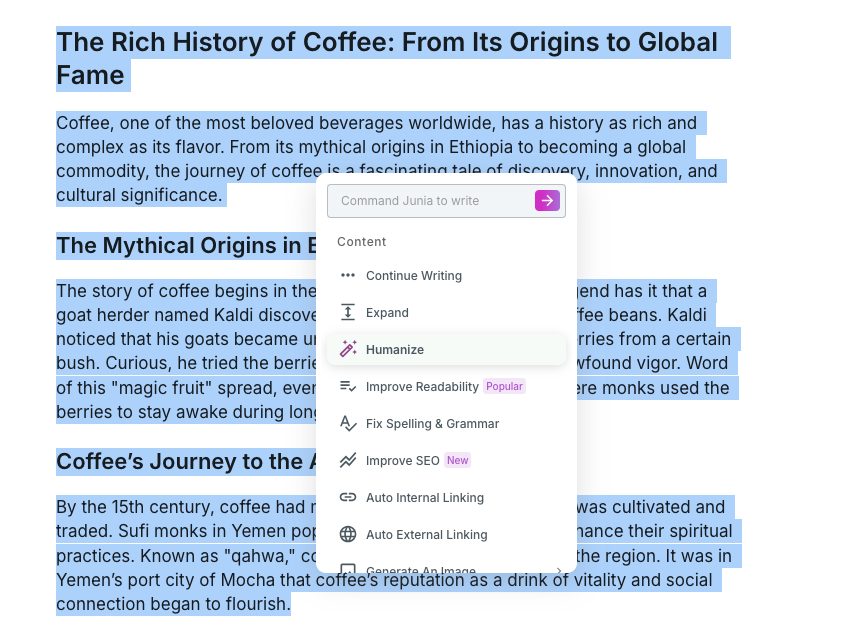Click the New badge beside Improve SEO
The height and width of the screenshot is (633, 844).
coord(458,461)
